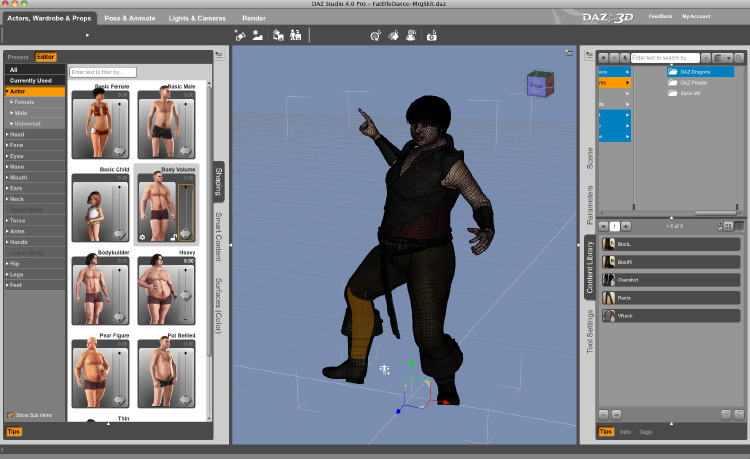The height and width of the screenshot is (459, 750).
Task: Open the DAZ Dragons folder
Action: [700, 72]
